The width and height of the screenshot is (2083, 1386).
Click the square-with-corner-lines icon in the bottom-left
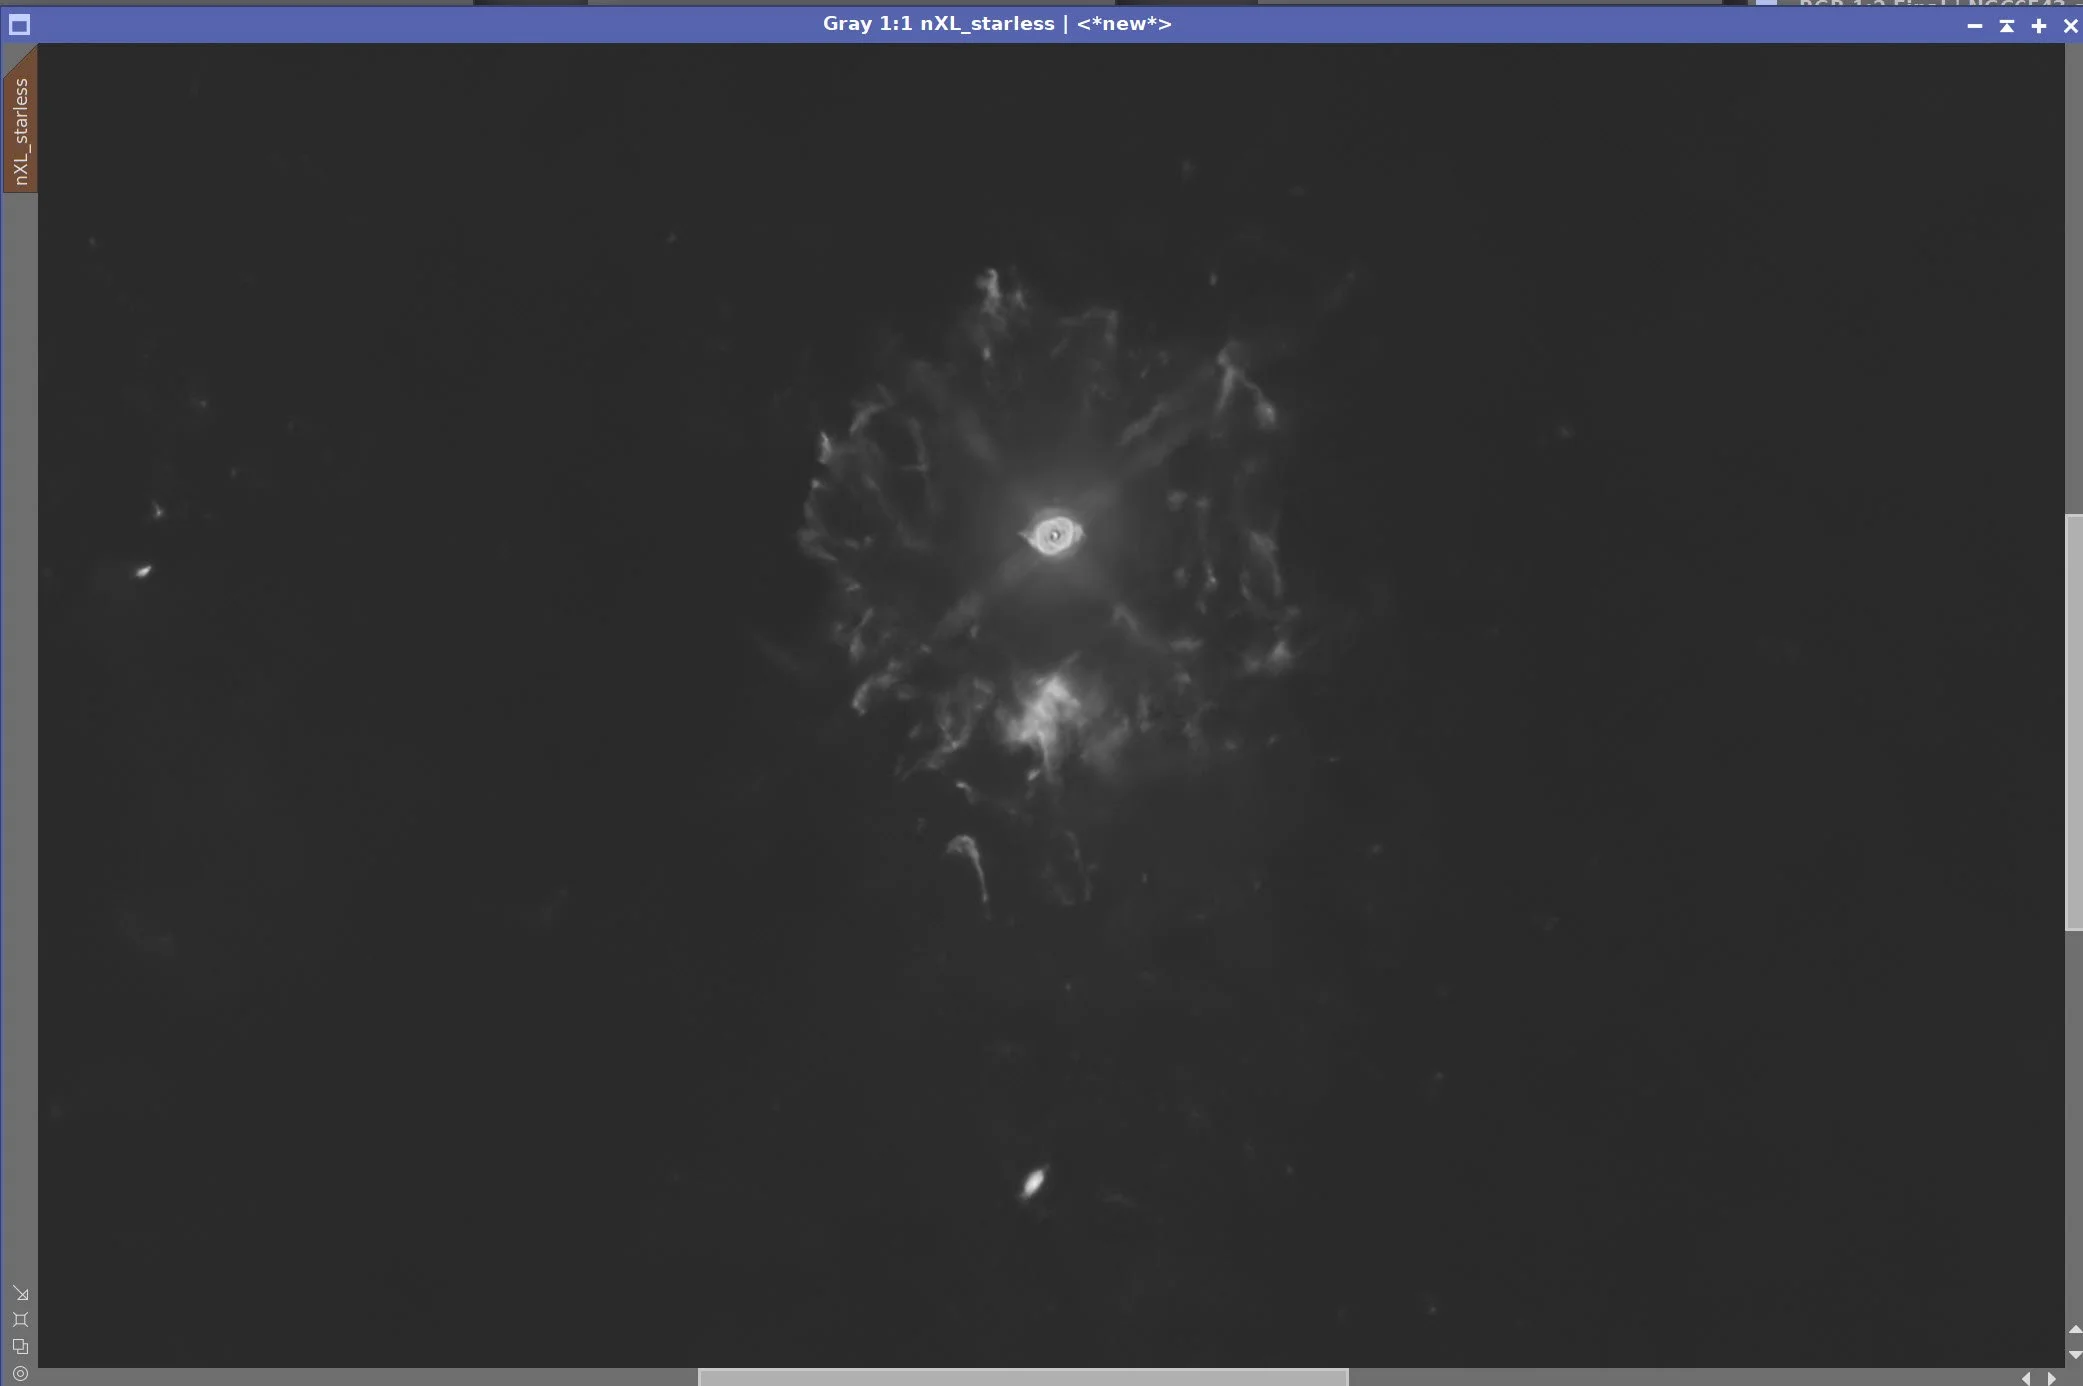click(x=21, y=1320)
